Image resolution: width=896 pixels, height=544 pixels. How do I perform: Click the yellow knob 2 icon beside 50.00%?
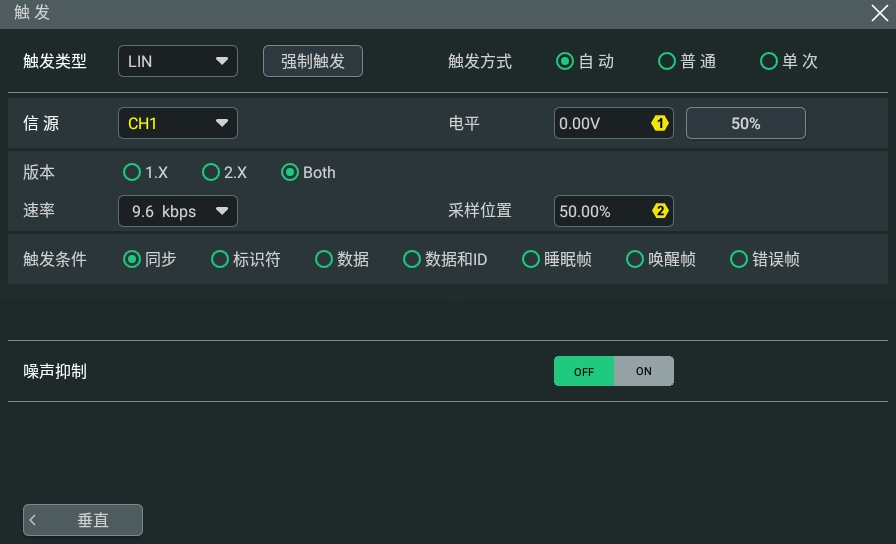[659, 211]
